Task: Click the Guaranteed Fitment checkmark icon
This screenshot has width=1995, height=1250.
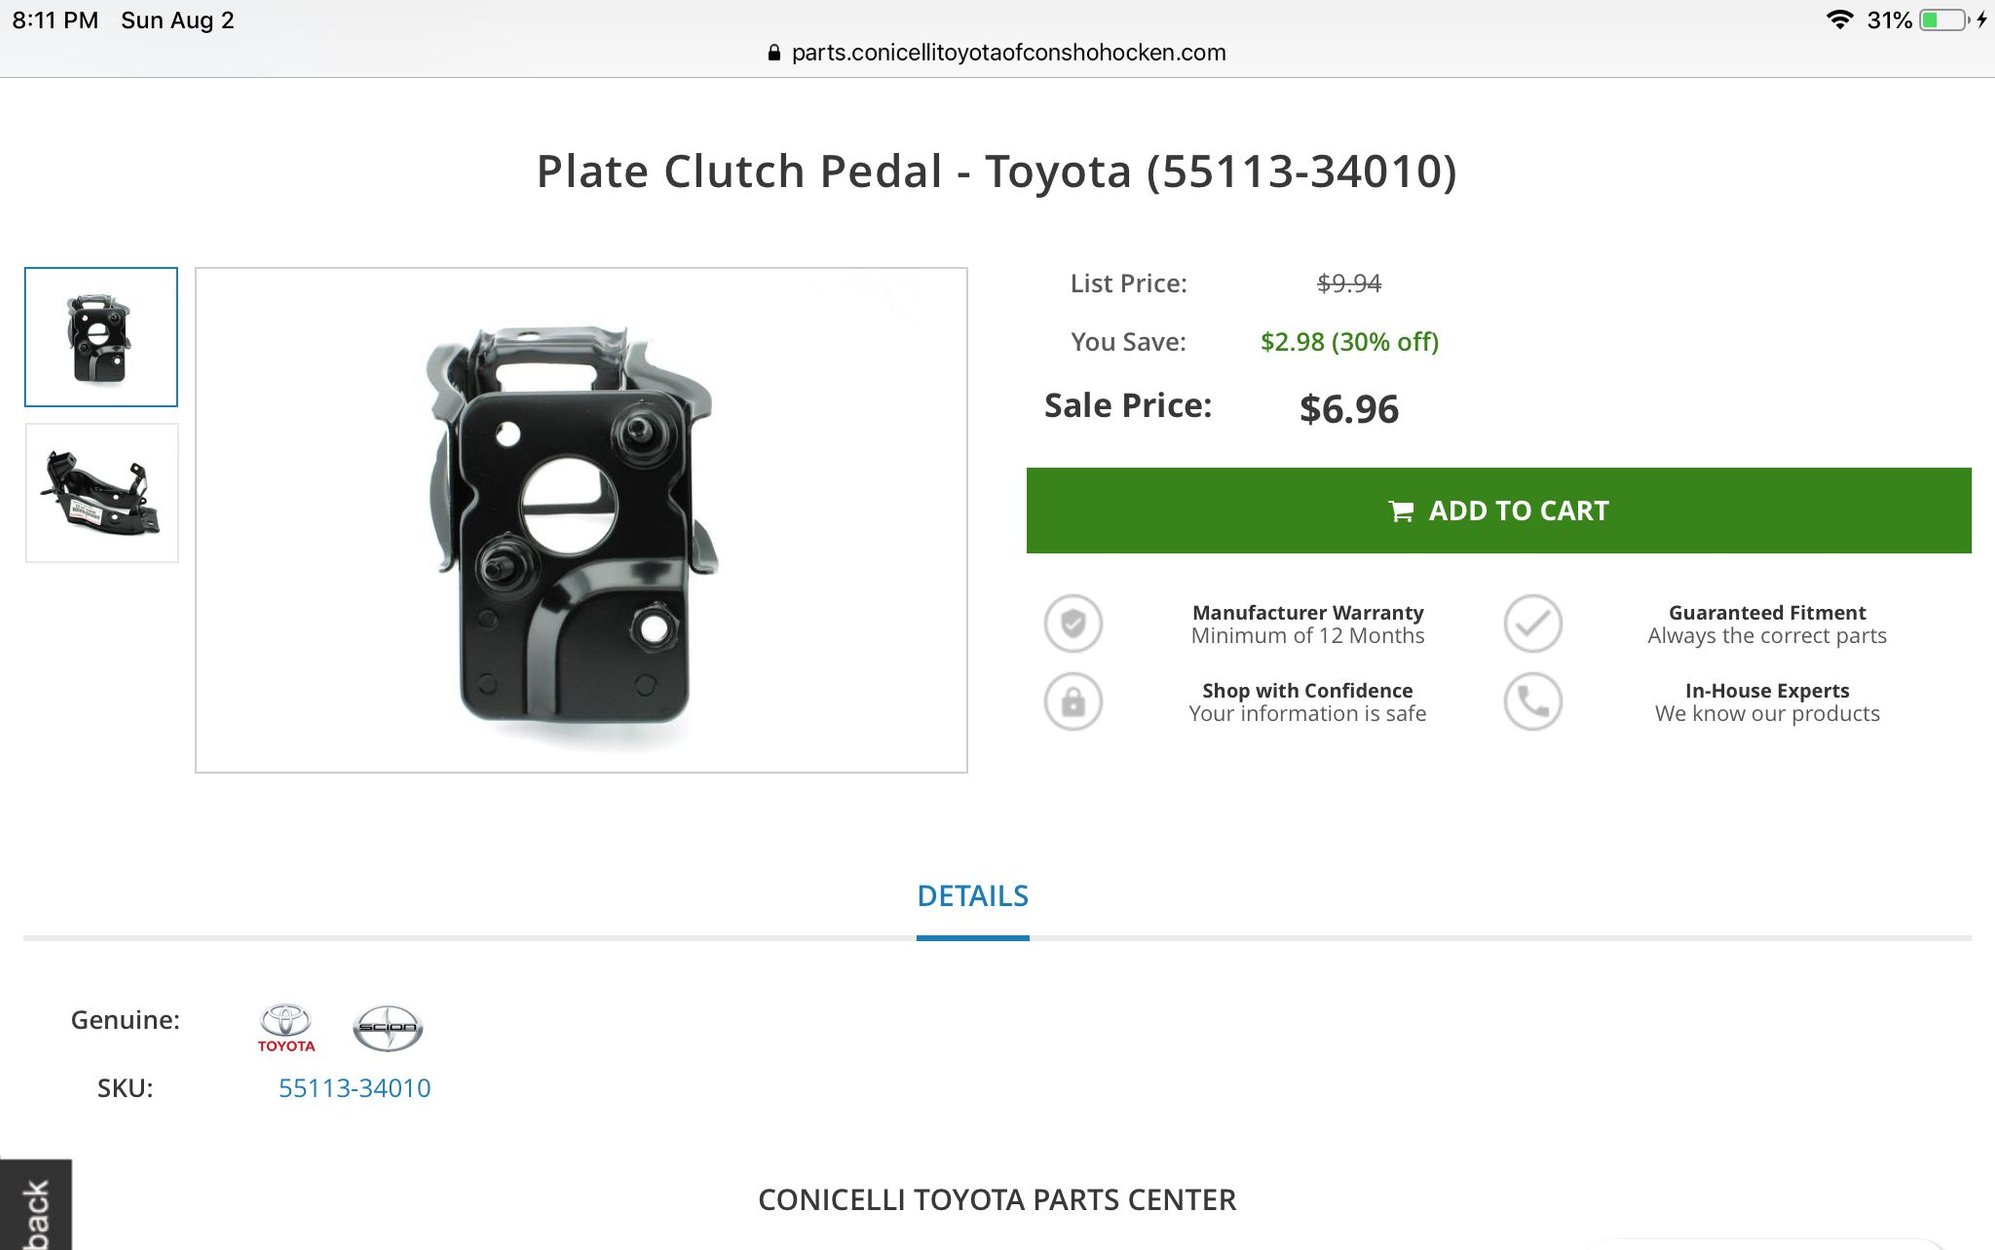Action: [1532, 624]
